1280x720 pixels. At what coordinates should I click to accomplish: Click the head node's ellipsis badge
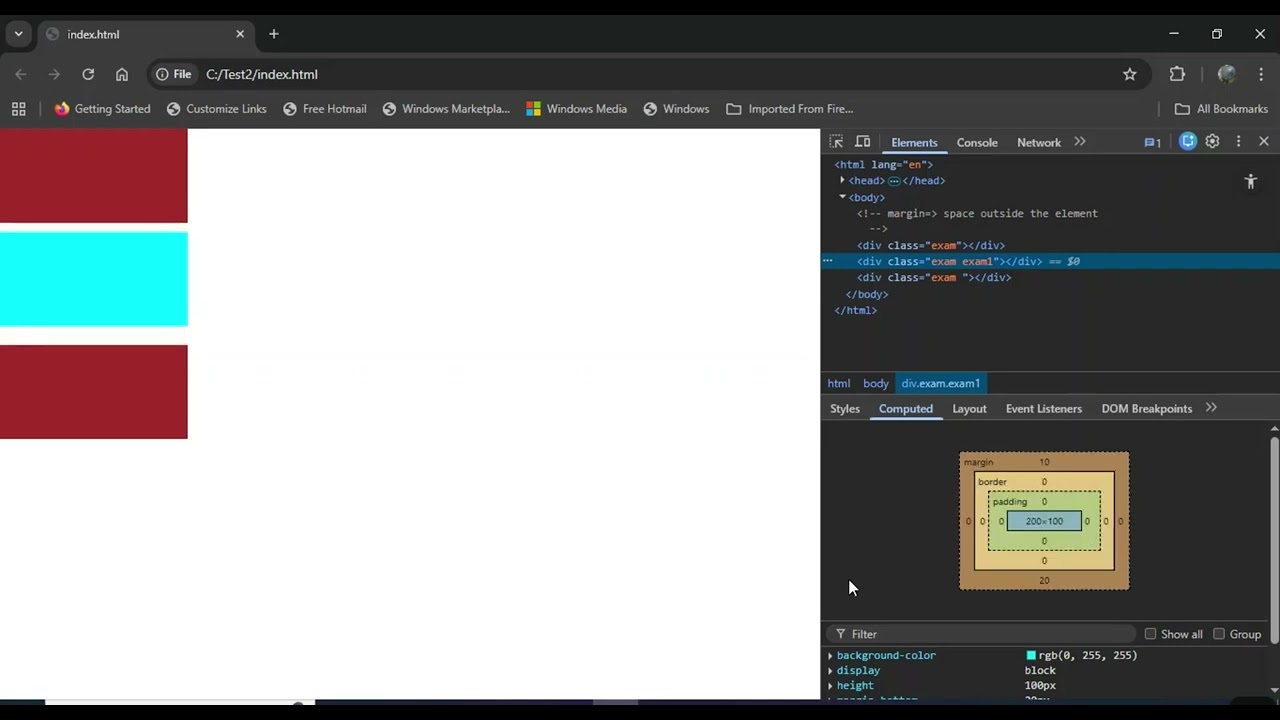pos(894,181)
